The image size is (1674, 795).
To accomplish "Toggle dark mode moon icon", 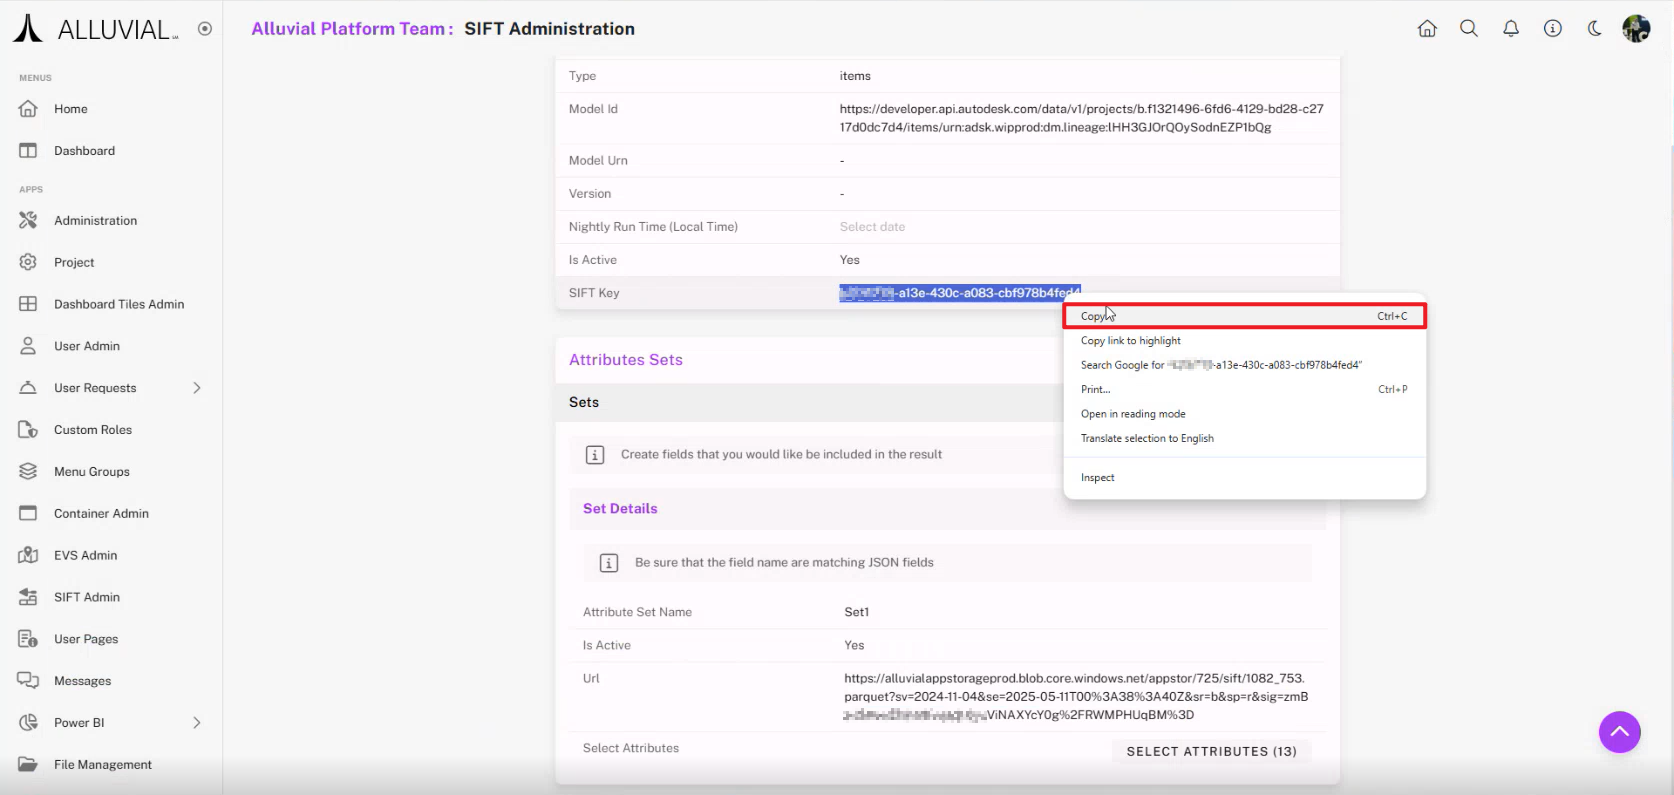I will coord(1595,29).
